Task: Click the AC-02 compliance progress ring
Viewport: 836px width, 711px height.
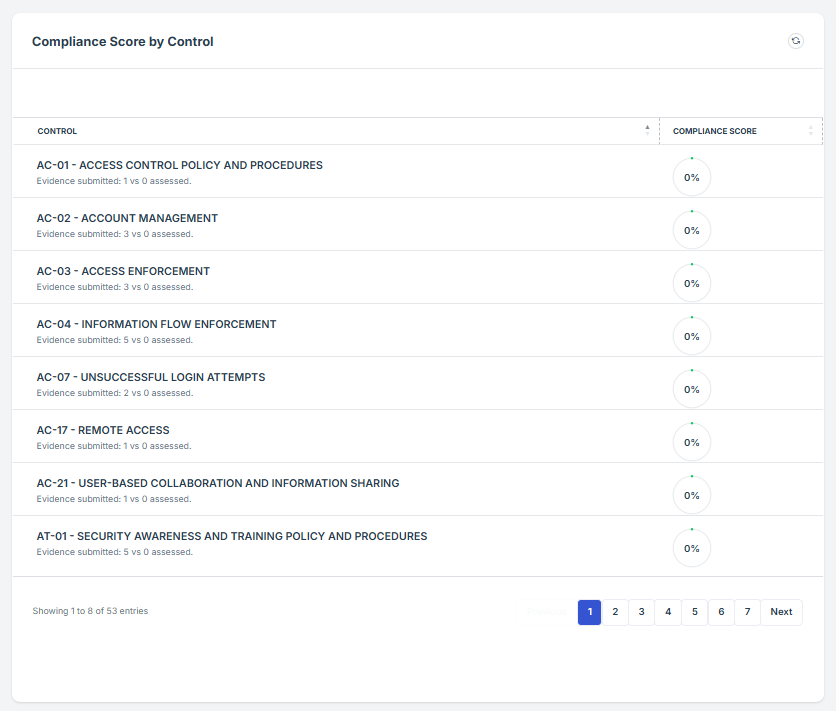Action: click(x=691, y=230)
